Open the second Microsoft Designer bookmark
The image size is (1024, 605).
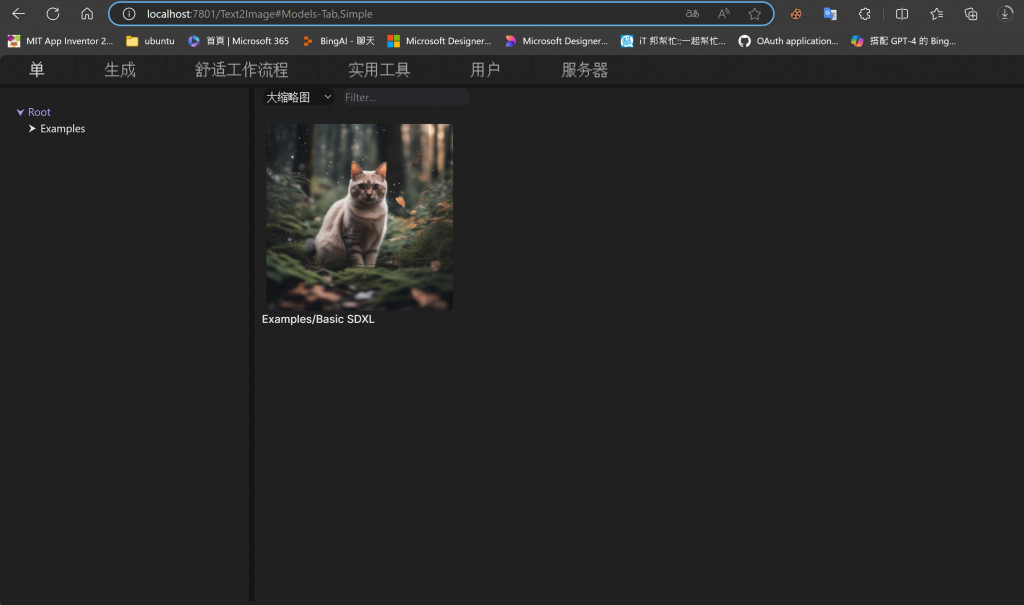[556, 41]
